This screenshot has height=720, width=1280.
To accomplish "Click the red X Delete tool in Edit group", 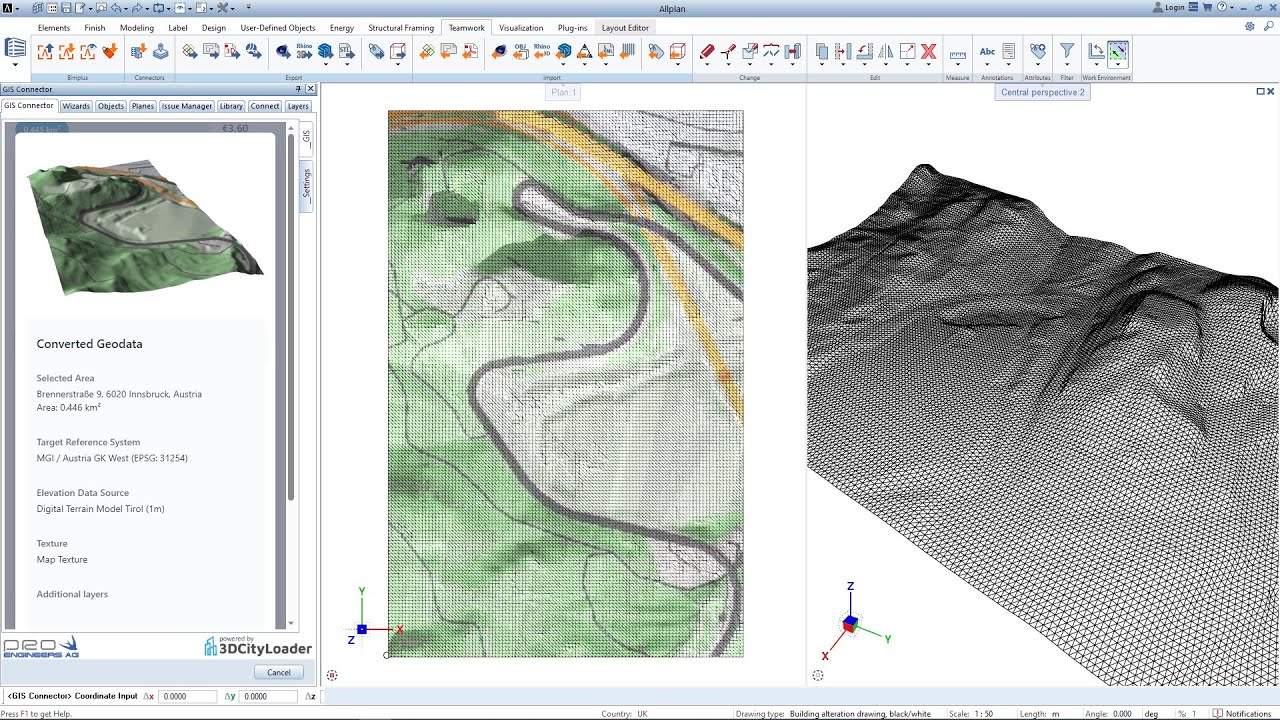I will coord(928,51).
